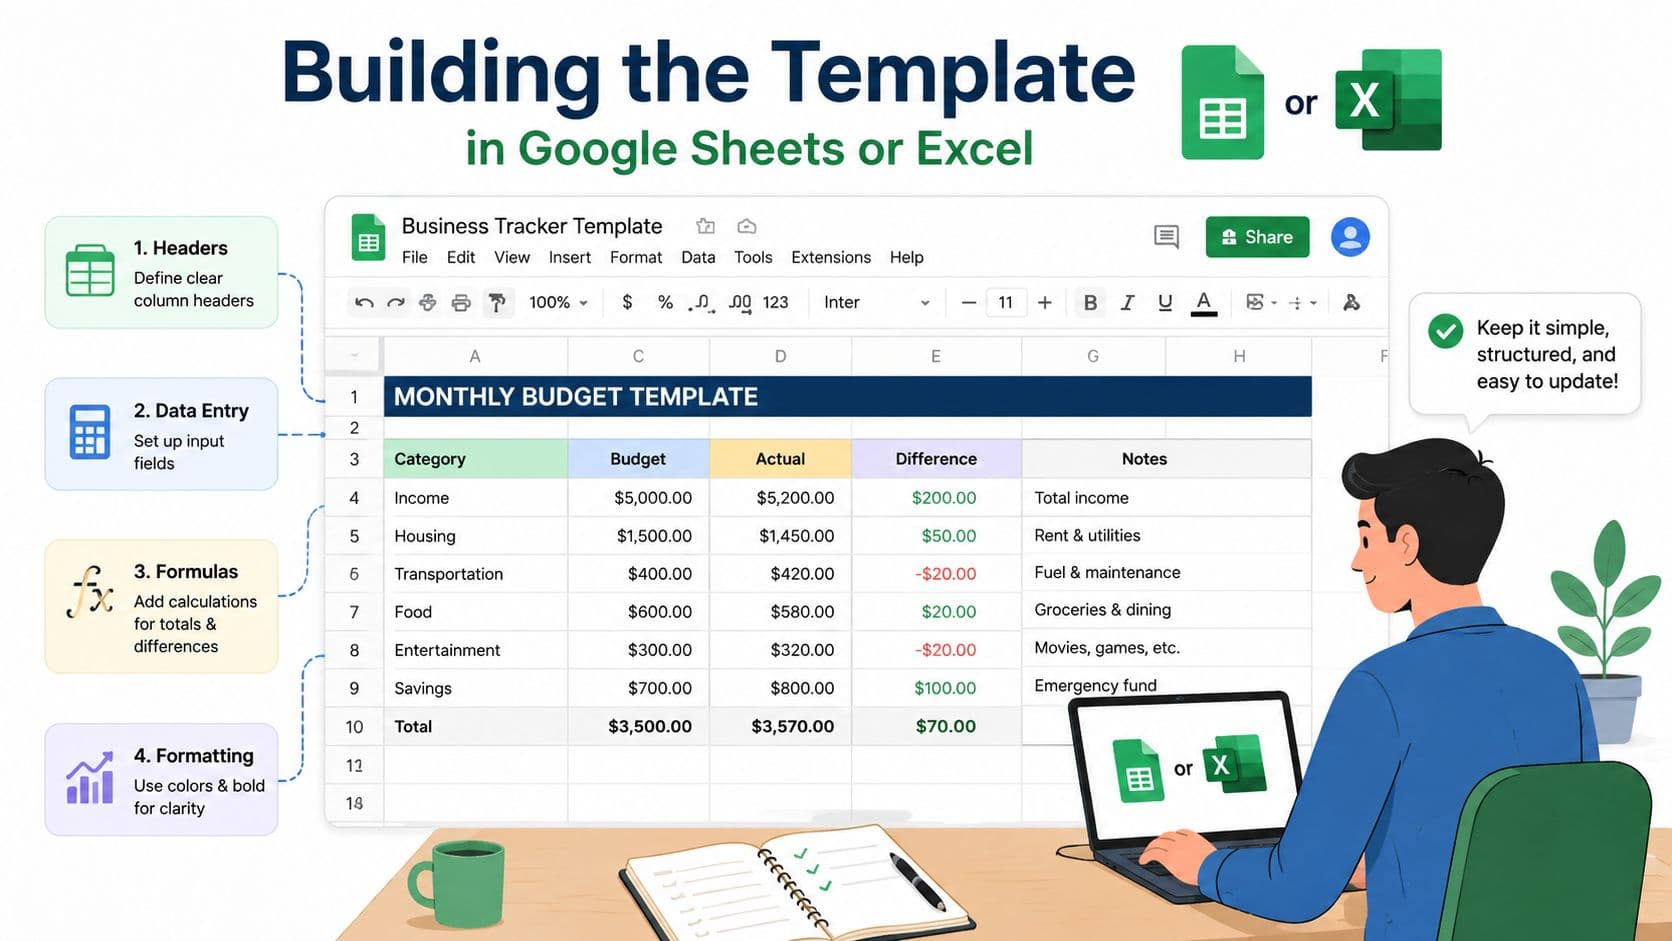1672x941 pixels.
Task: Open the 123 number formats menu
Action: click(775, 302)
